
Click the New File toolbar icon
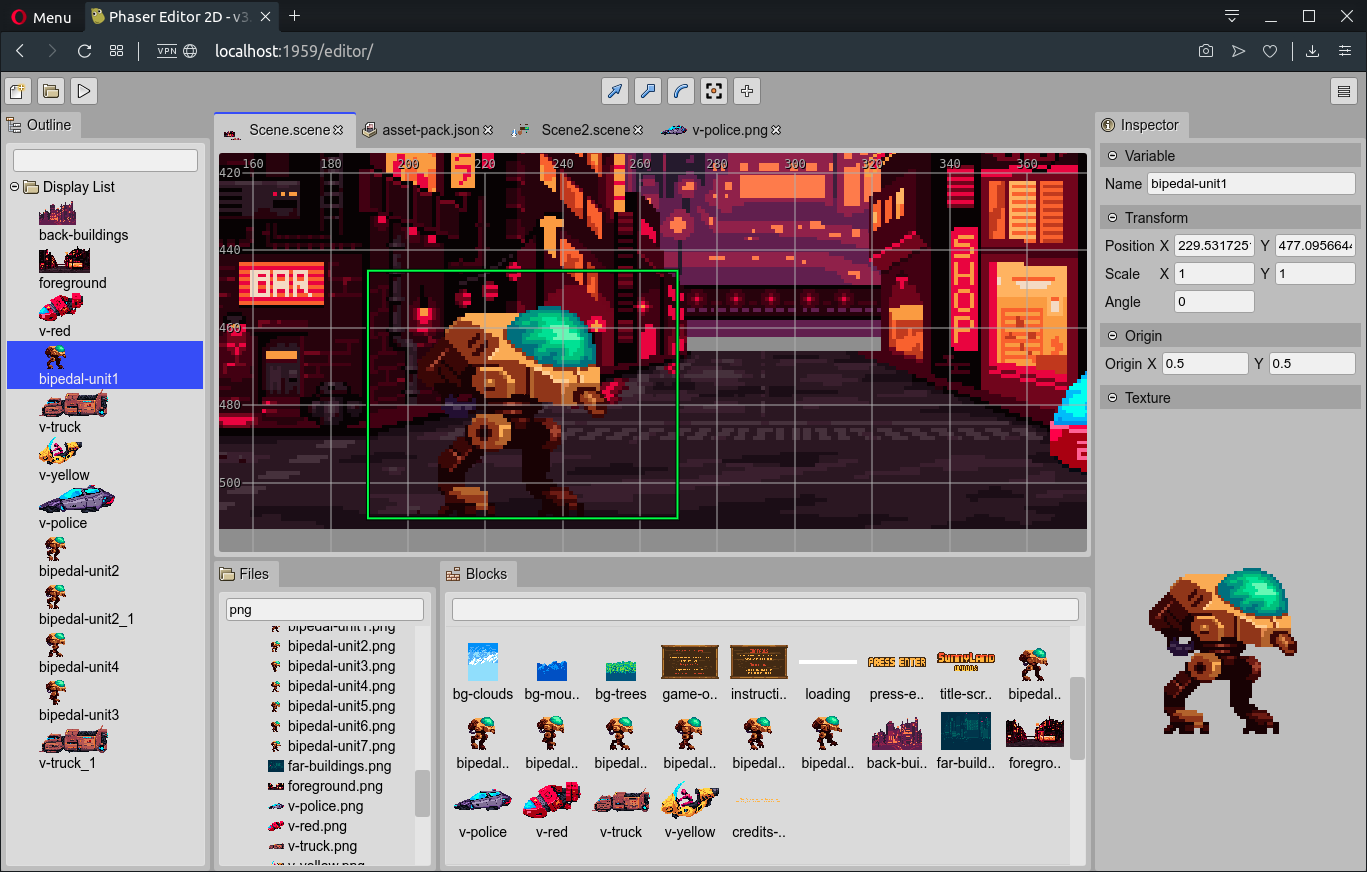(x=17, y=91)
